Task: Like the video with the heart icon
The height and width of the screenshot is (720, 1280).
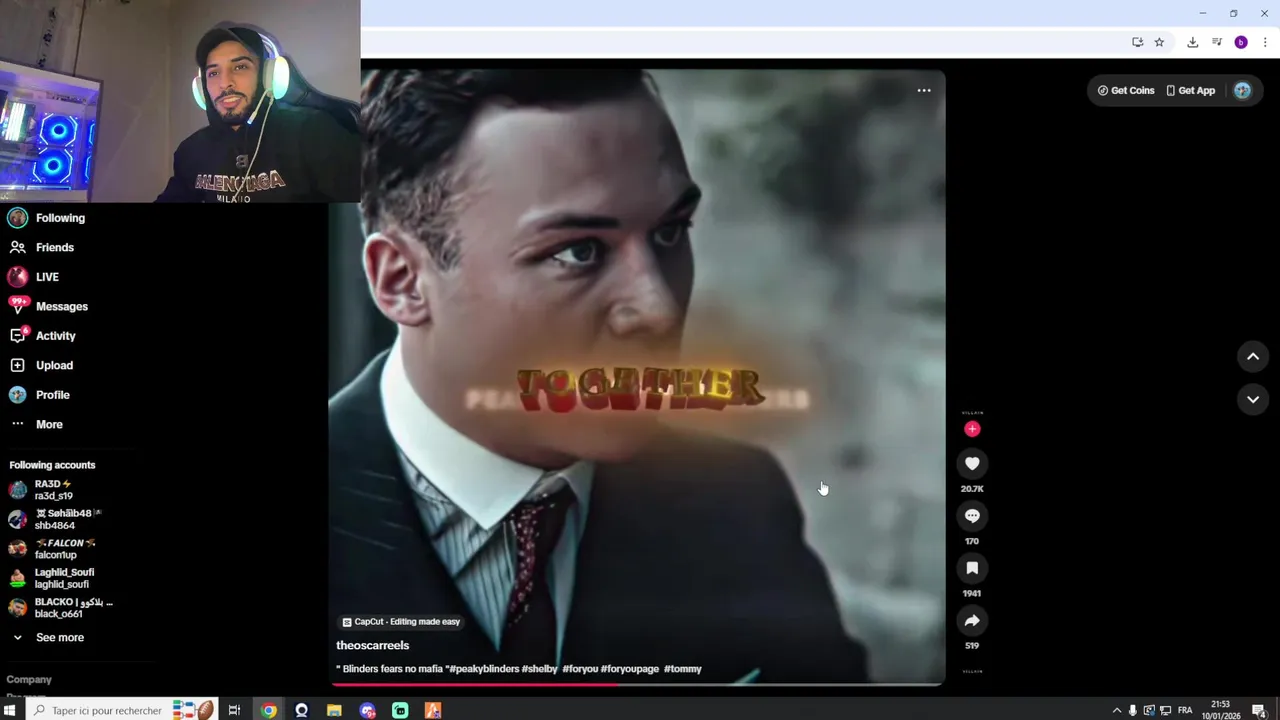Action: [972, 463]
